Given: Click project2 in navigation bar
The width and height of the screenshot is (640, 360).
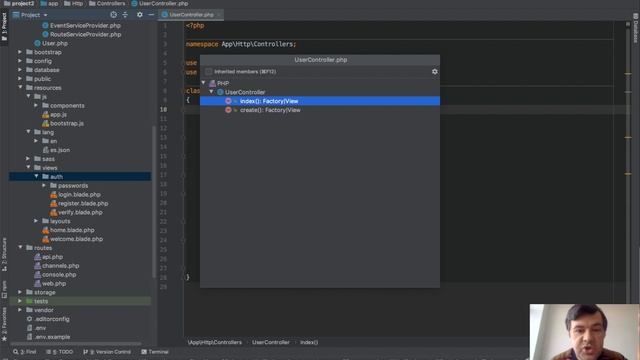Looking at the screenshot, I should (19, 3).
